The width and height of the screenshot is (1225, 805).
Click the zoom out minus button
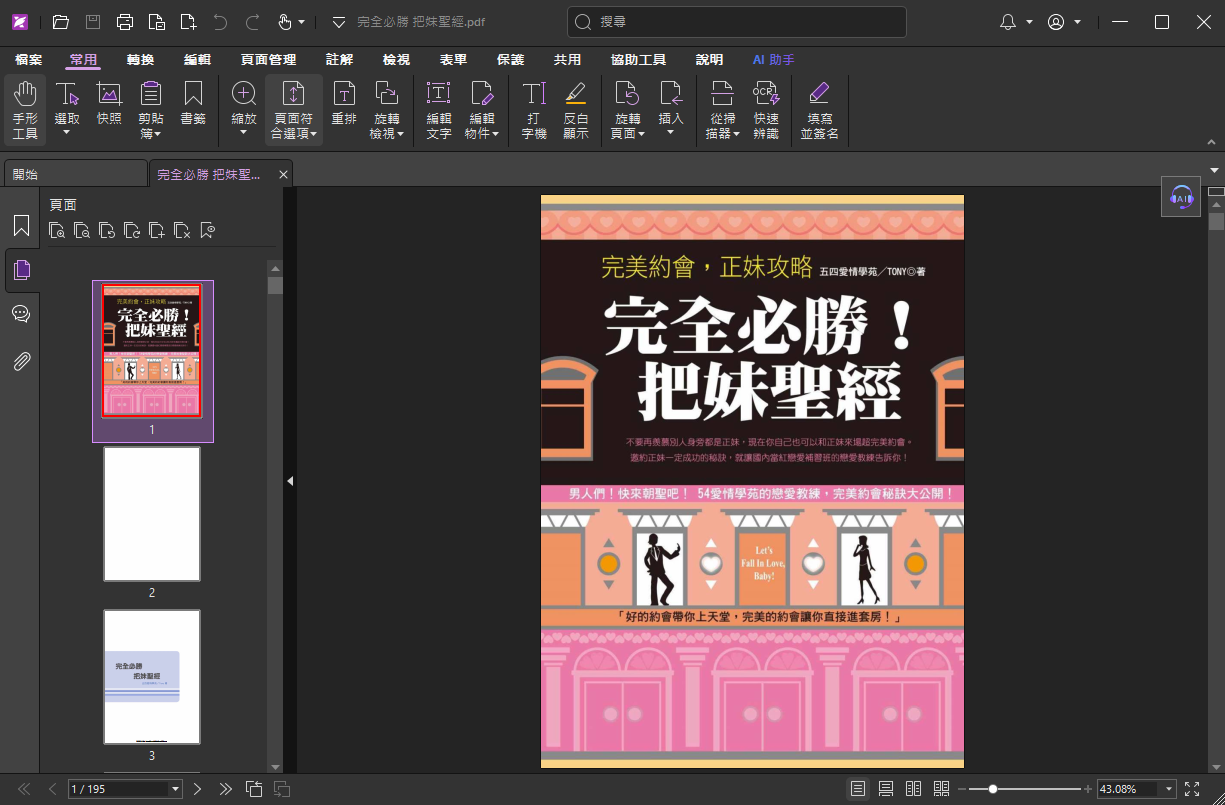[963, 789]
